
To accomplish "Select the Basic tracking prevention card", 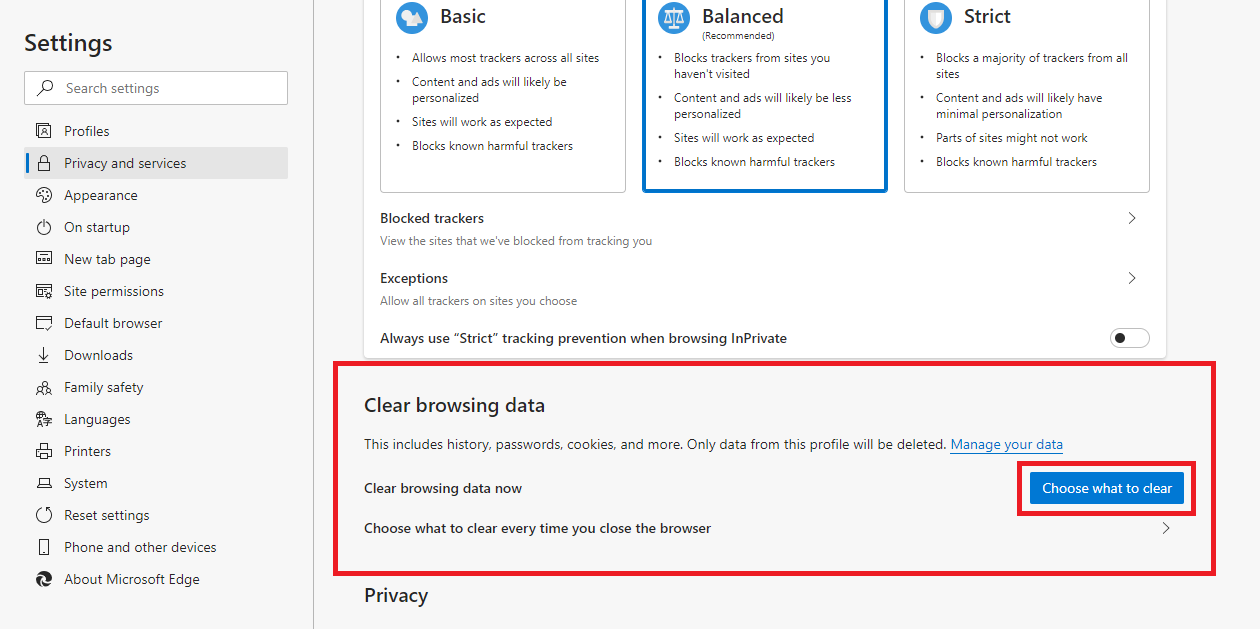I will coord(502,95).
